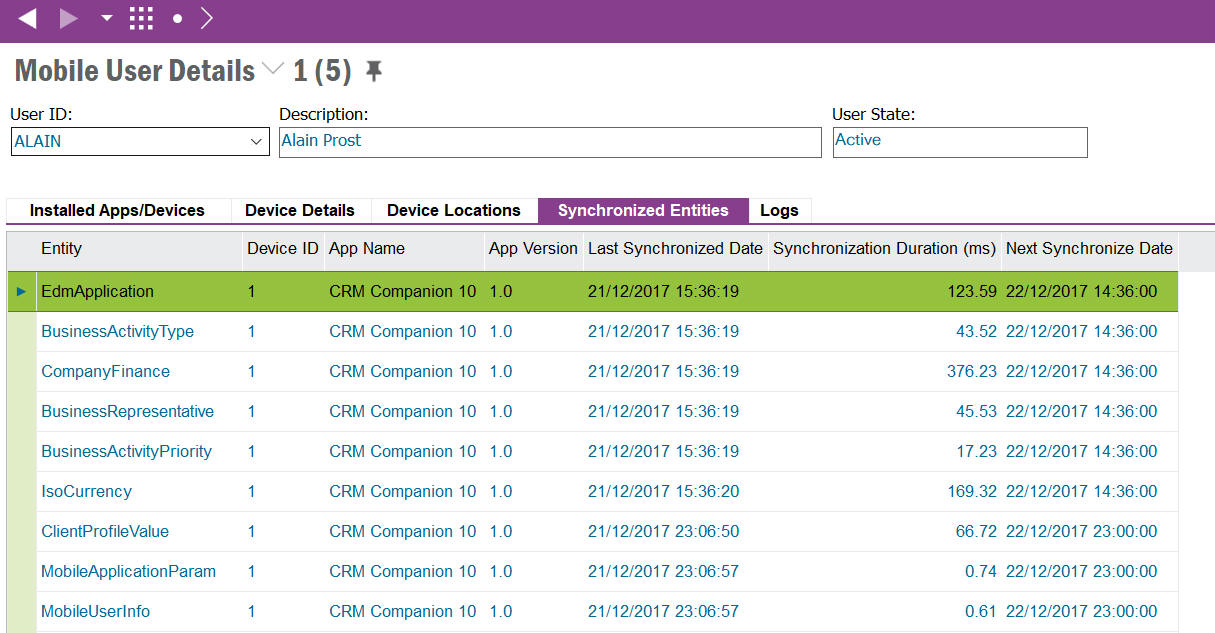This screenshot has height=633, width=1215.
Task: Switch to Installed Apps/Devices tab
Action: point(117,210)
